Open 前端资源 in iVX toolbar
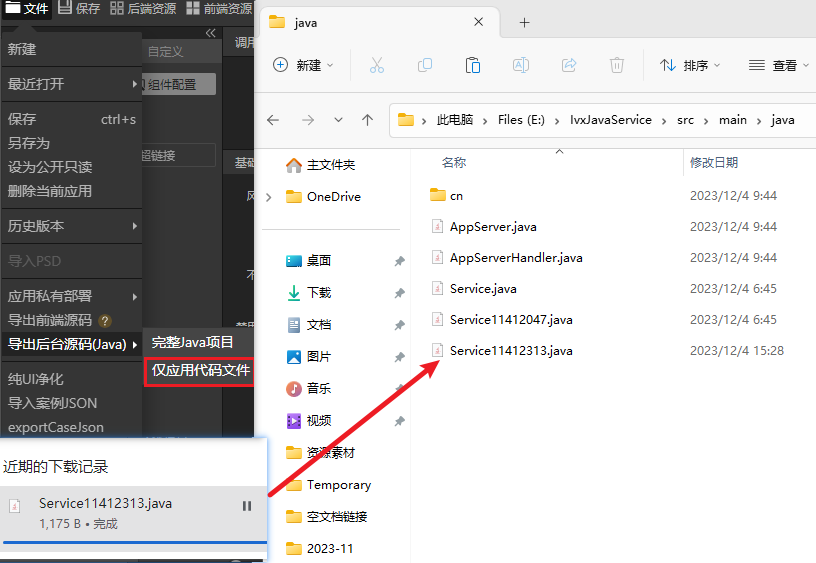 click(219, 8)
